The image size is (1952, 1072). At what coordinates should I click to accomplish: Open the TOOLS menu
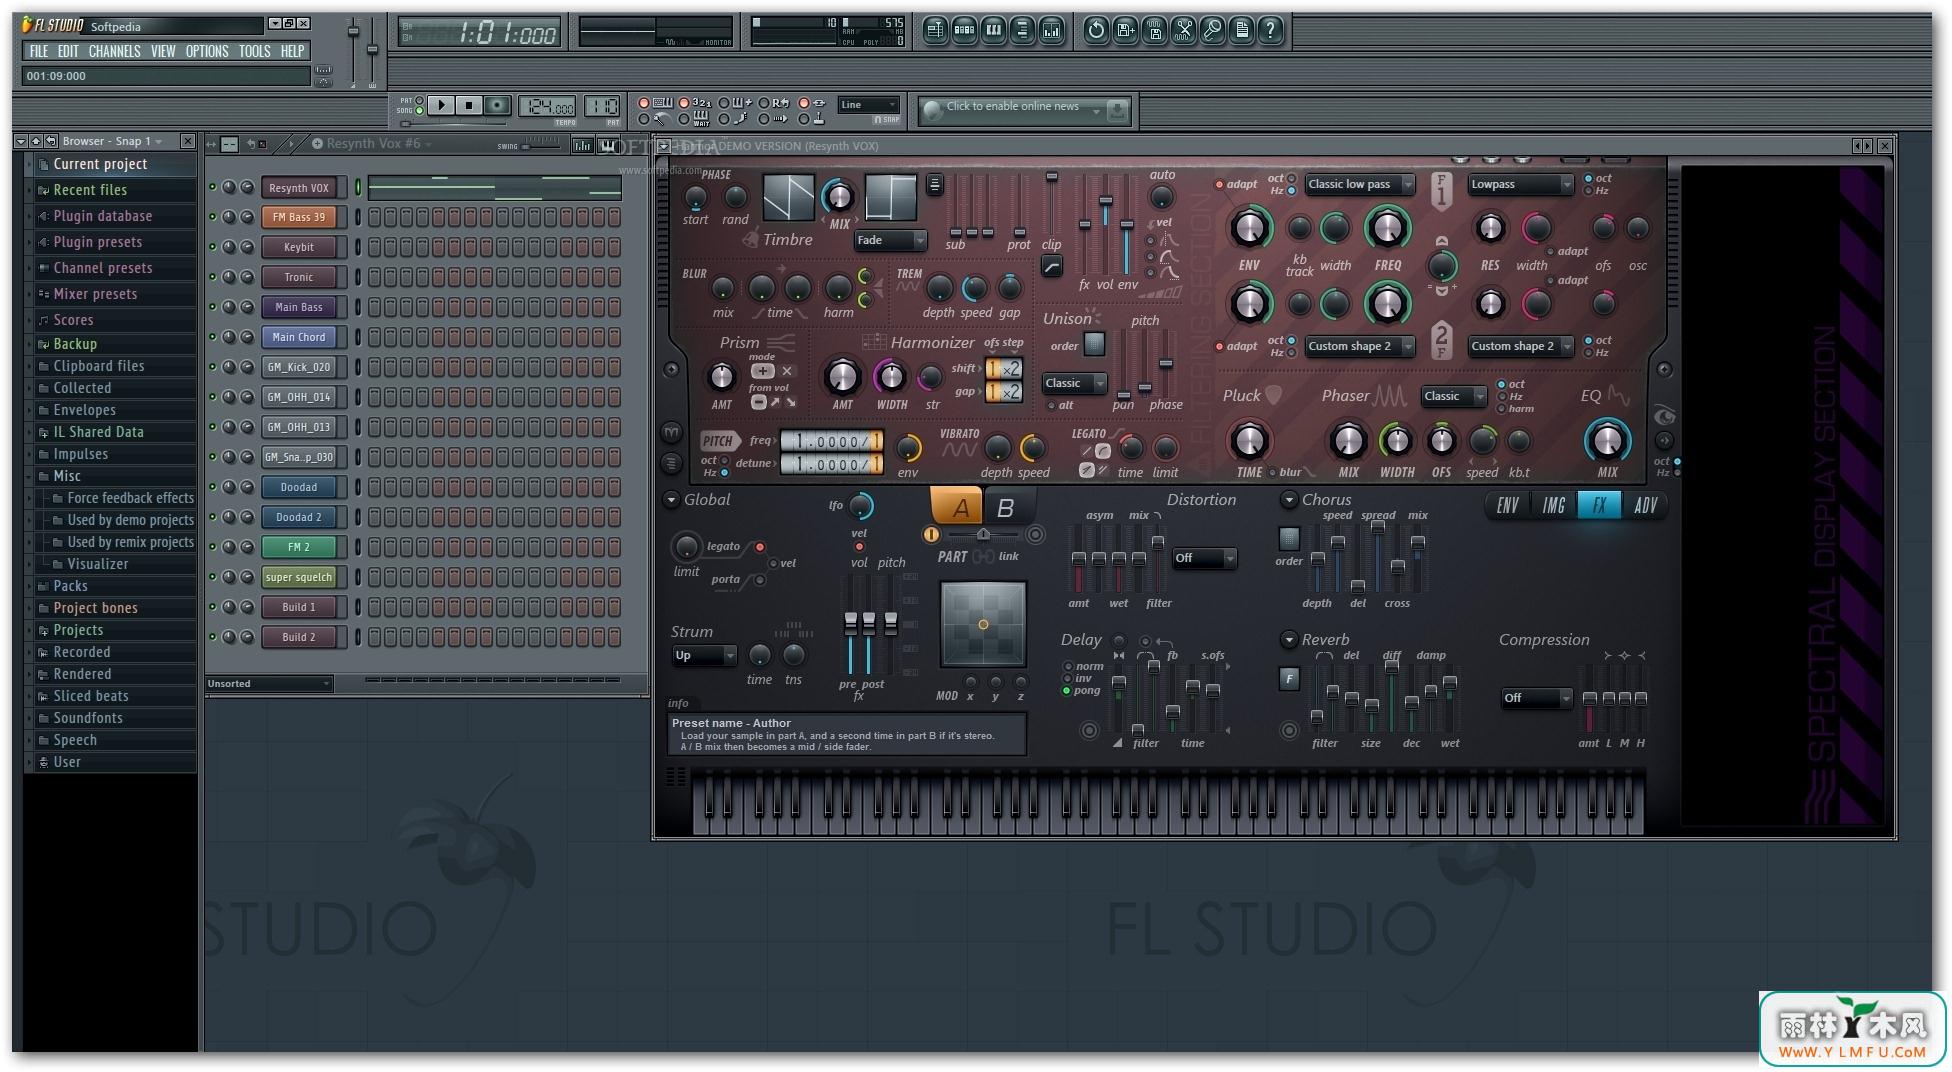click(x=254, y=51)
